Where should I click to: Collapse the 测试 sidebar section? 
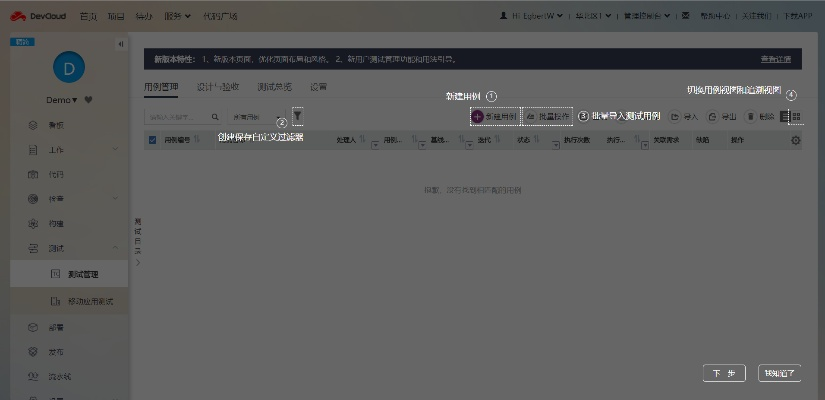(115, 248)
